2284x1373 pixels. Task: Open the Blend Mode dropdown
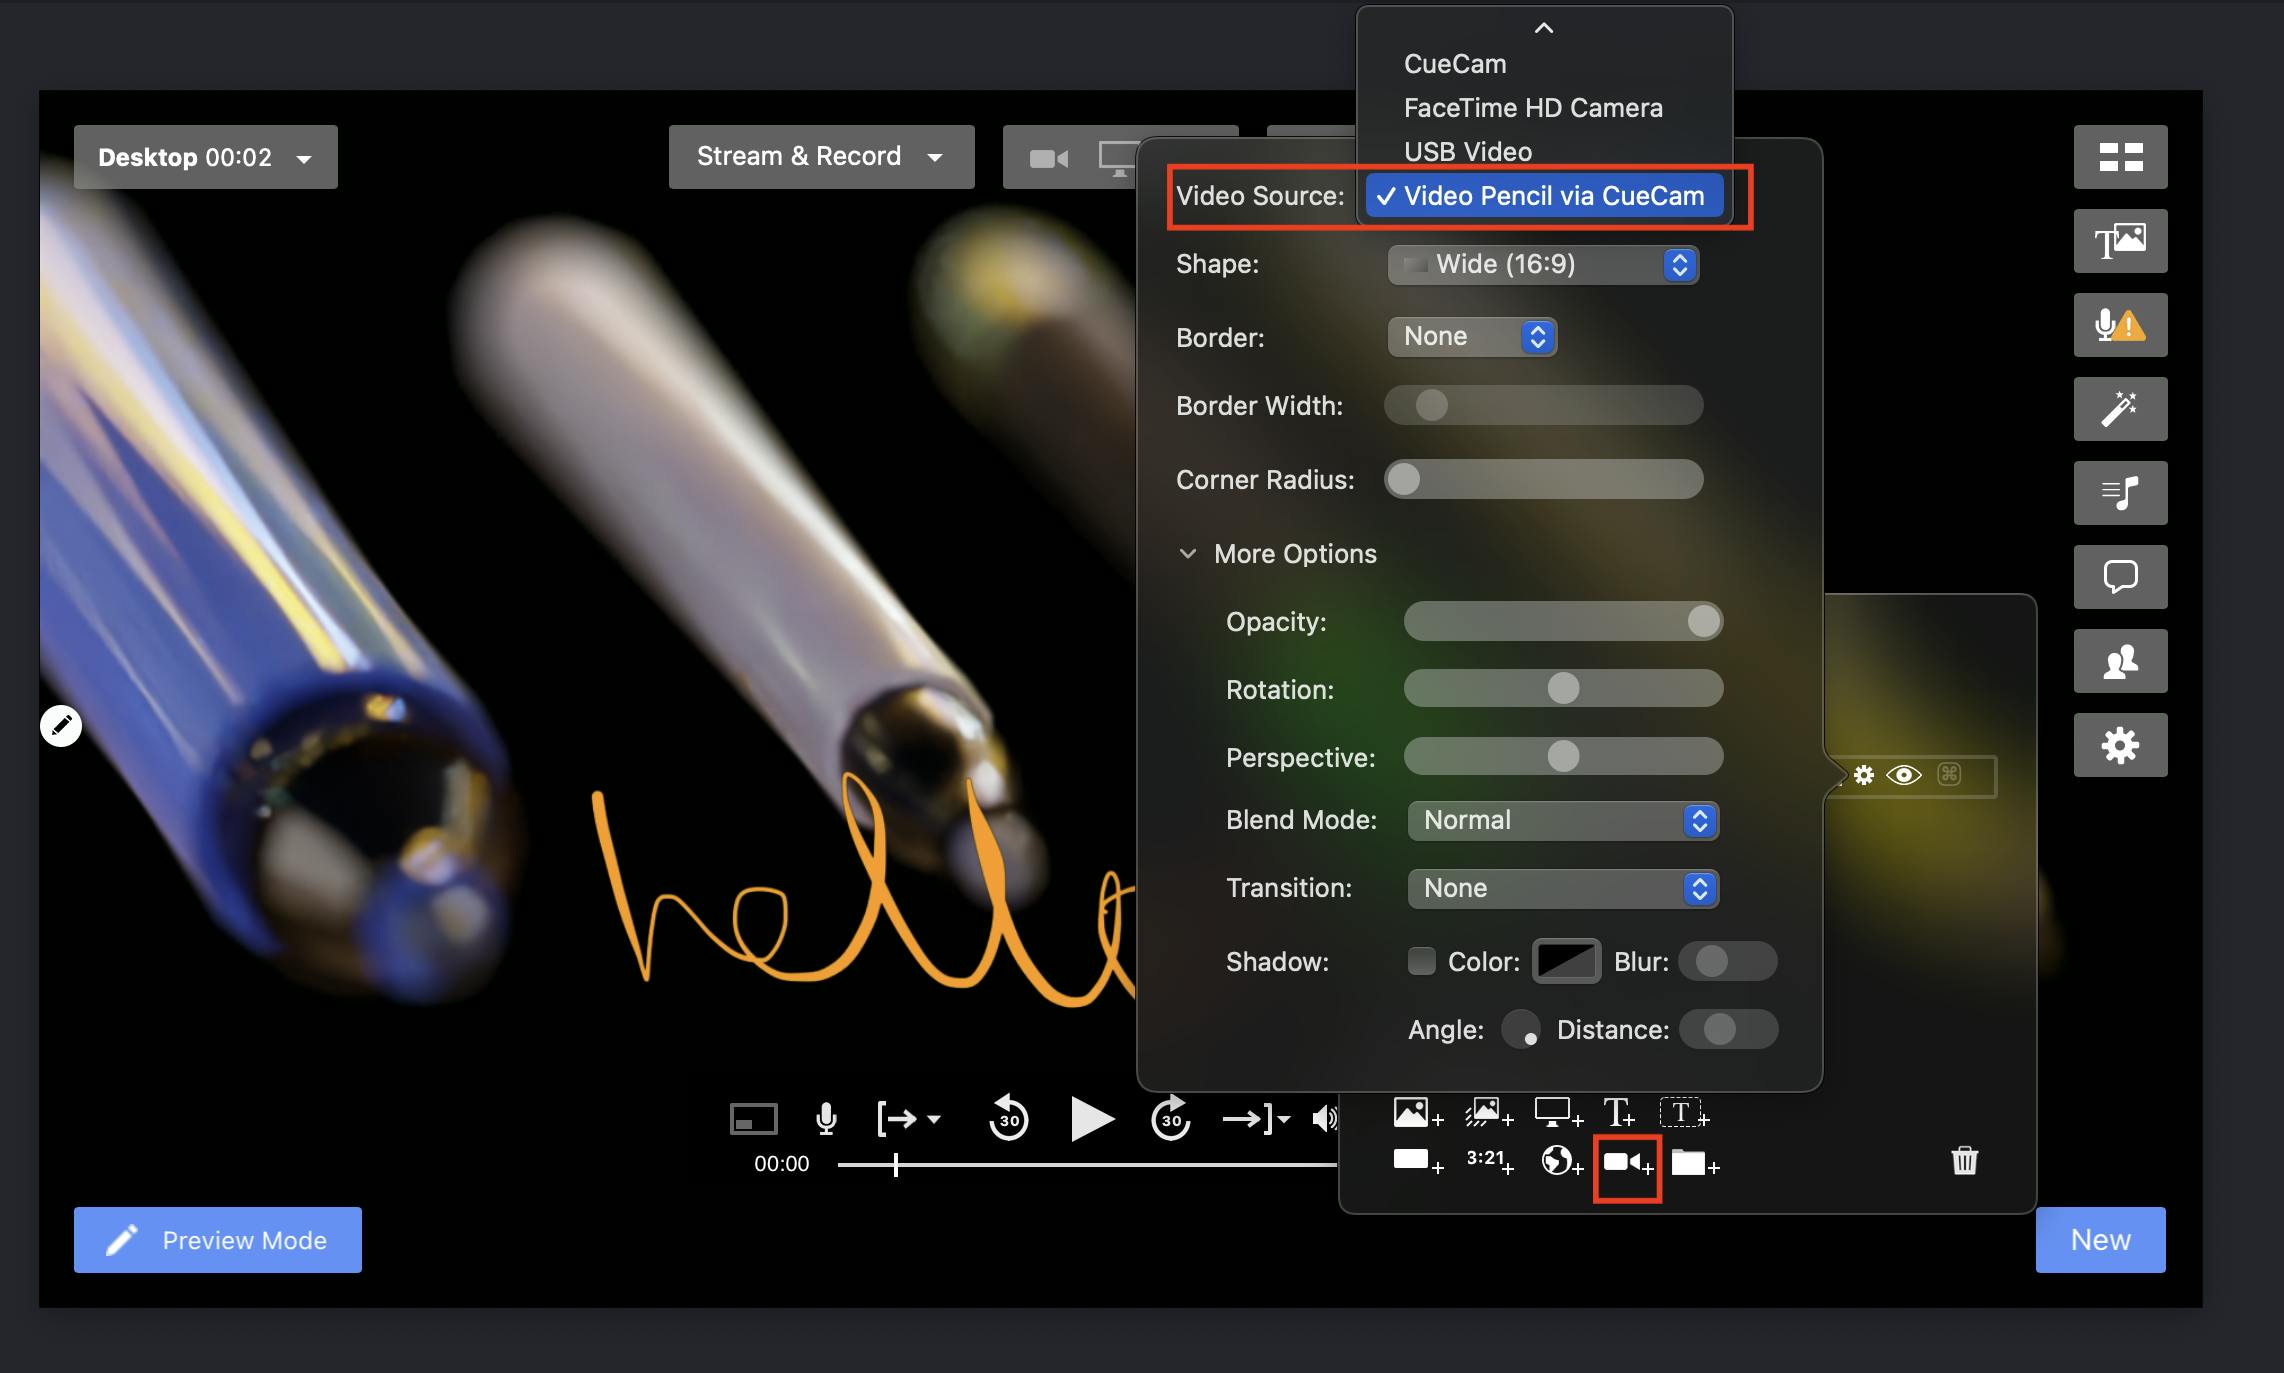(1562, 821)
